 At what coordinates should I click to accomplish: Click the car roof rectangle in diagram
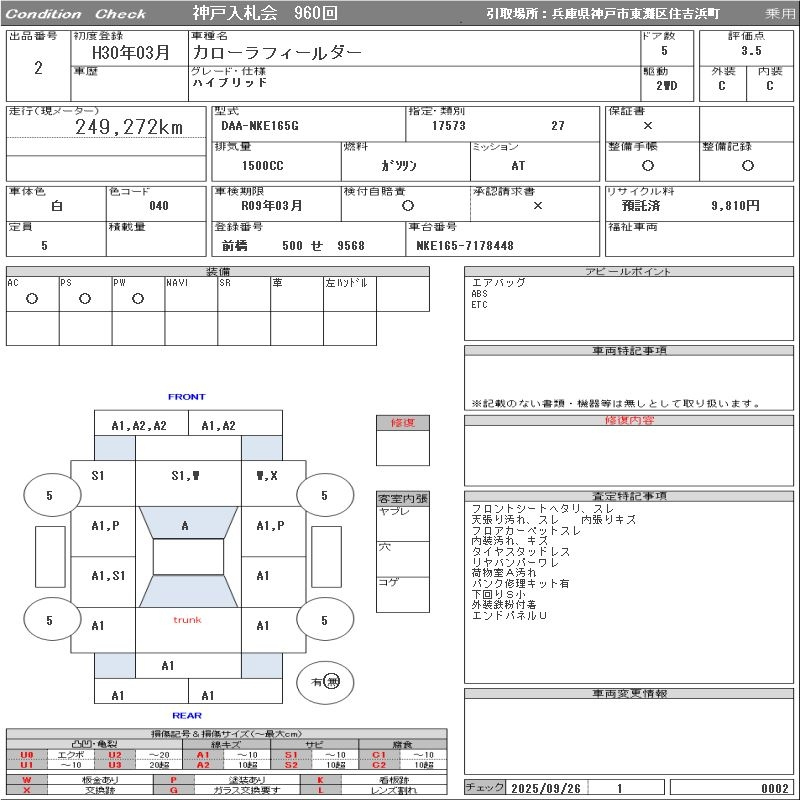pyautogui.click(x=188, y=558)
